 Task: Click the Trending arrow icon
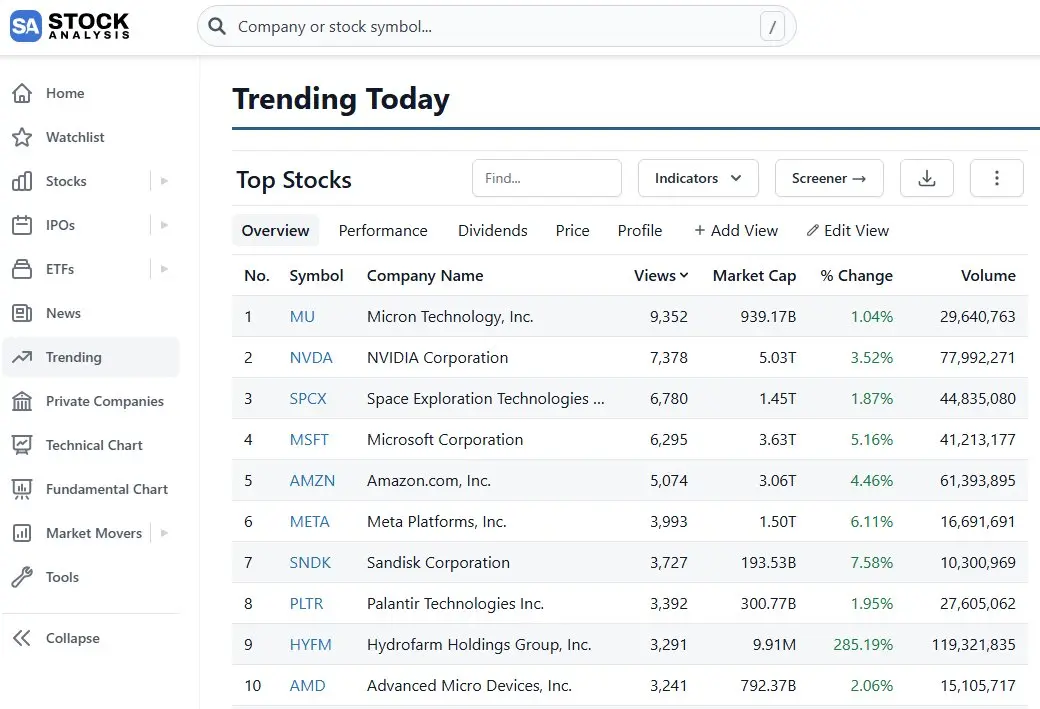[x=22, y=357]
